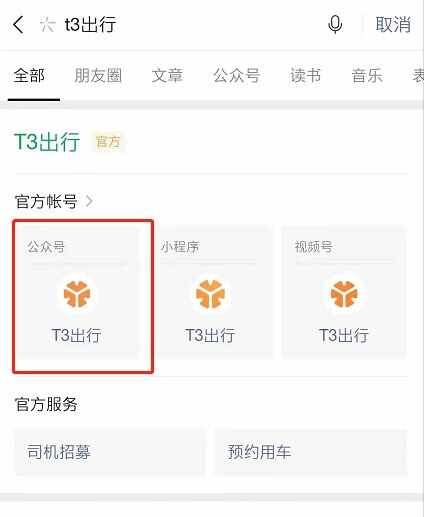Tap the back arrow icon

[19, 25]
